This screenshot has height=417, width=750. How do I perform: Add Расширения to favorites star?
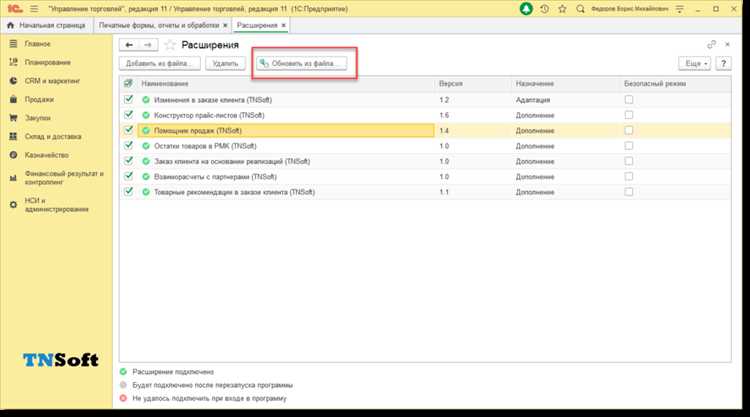[x=170, y=45]
